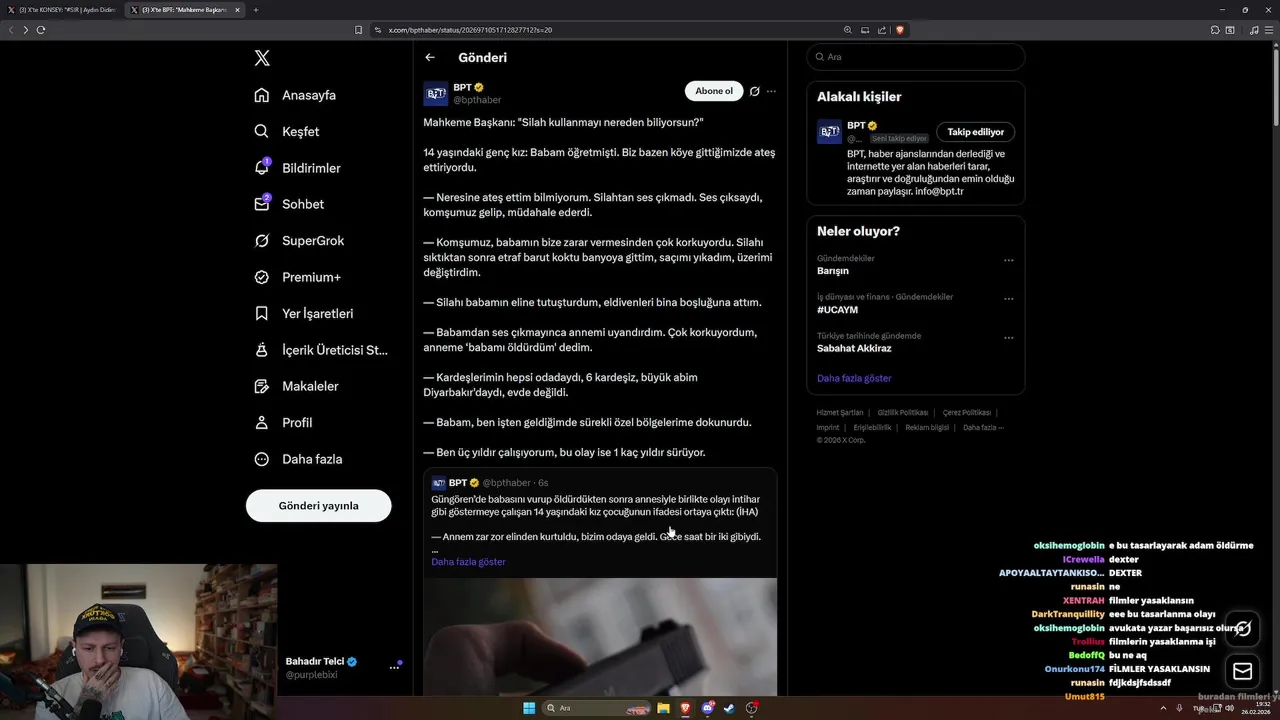Go back with the Gönderi arrow
The image size is (1280, 720).
tap(430, 57)
